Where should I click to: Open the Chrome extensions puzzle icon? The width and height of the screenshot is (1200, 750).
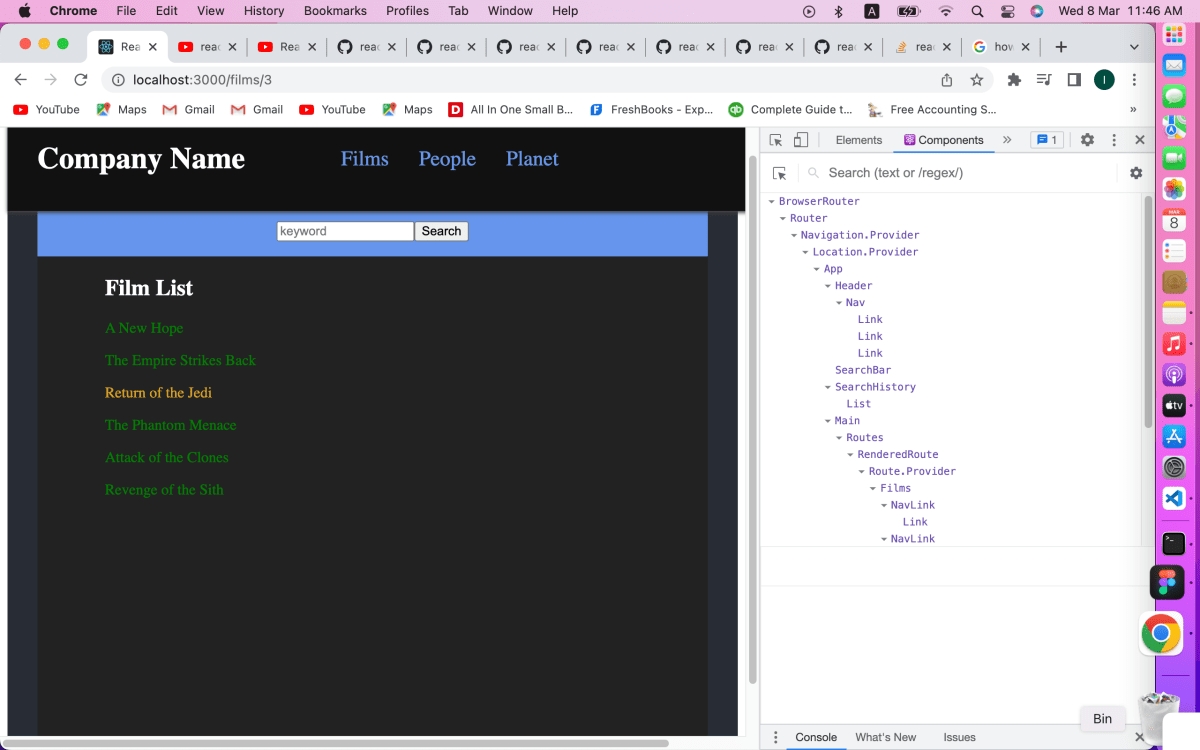point(1014,80)
